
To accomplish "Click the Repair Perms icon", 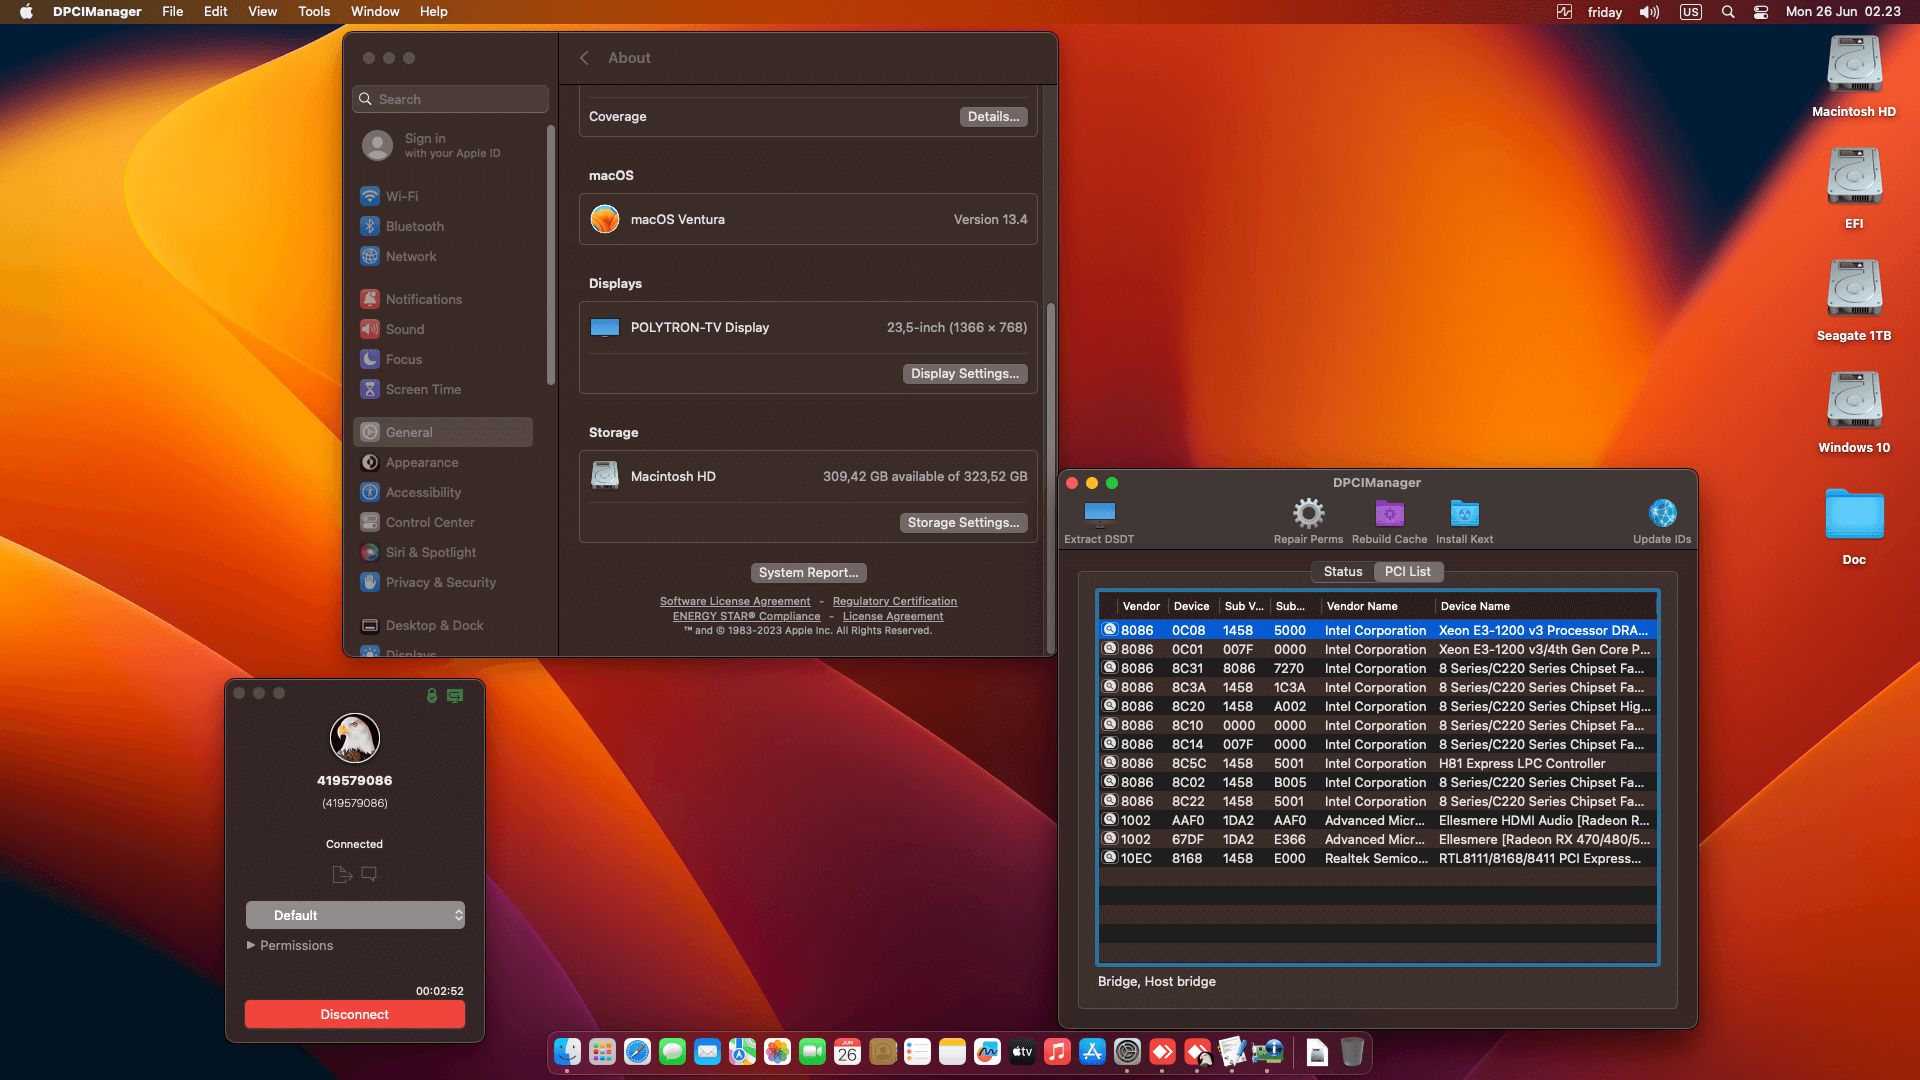I will [x=1308, y=515].
